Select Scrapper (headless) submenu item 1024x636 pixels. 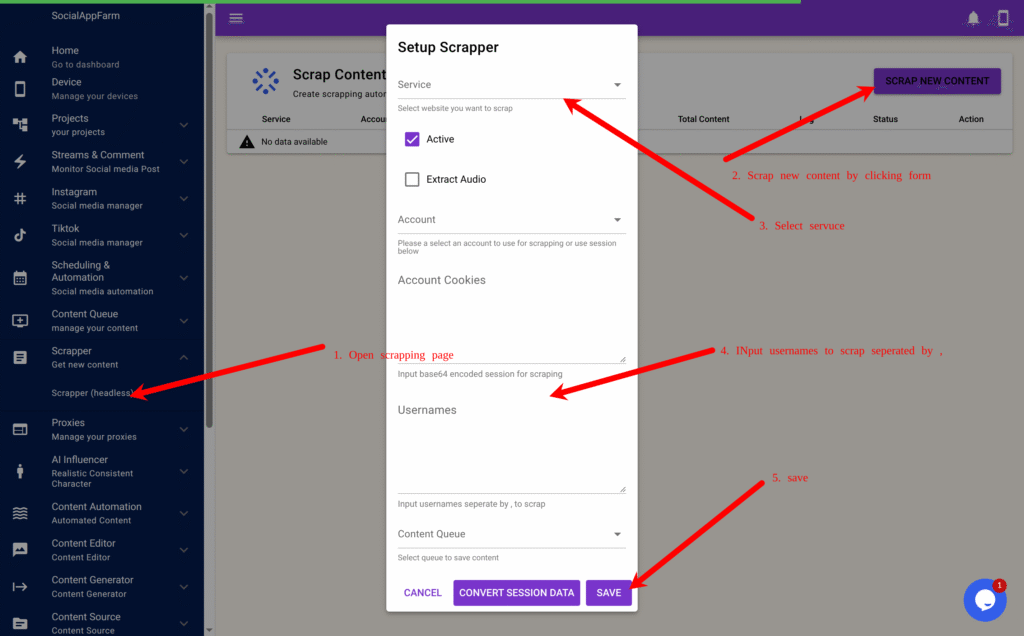click(x=92, y=393)
